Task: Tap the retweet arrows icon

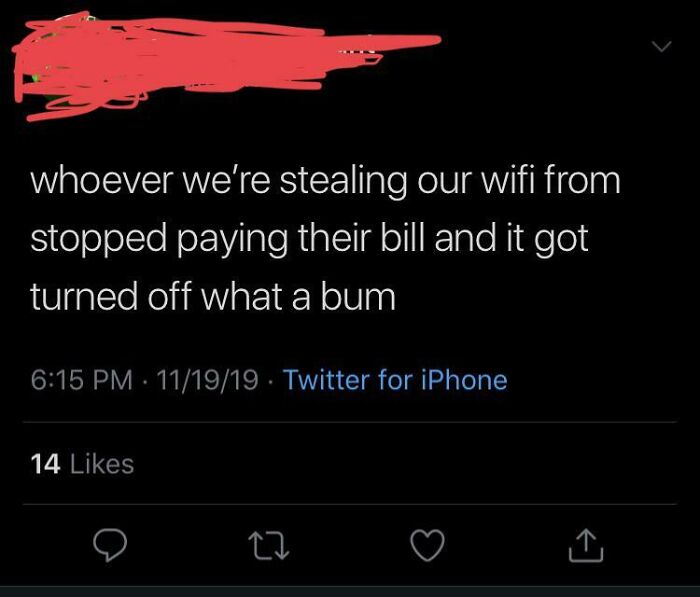Action: [268, 545]
